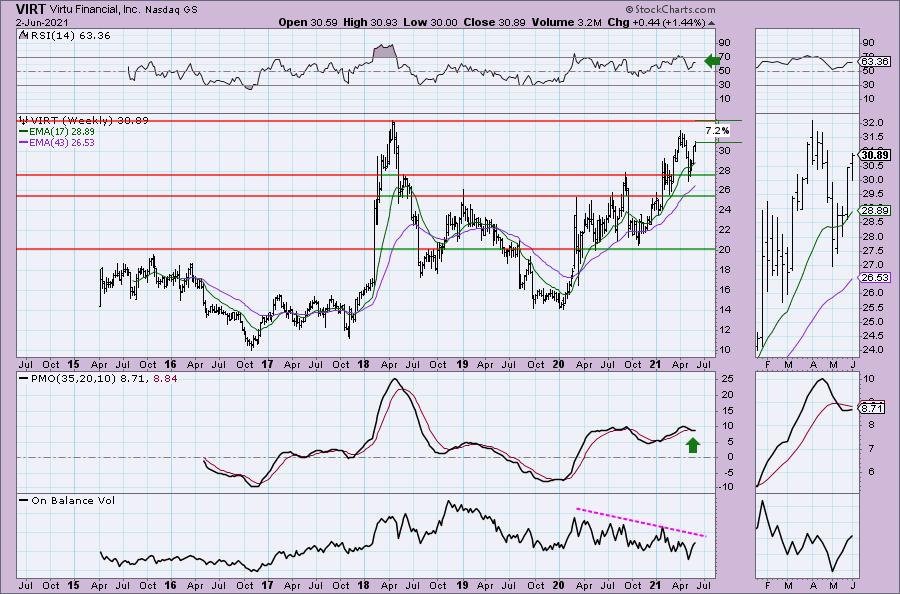
Task: Click the VIRT ticker symbol in the header
Action: [x=31, y=9]
